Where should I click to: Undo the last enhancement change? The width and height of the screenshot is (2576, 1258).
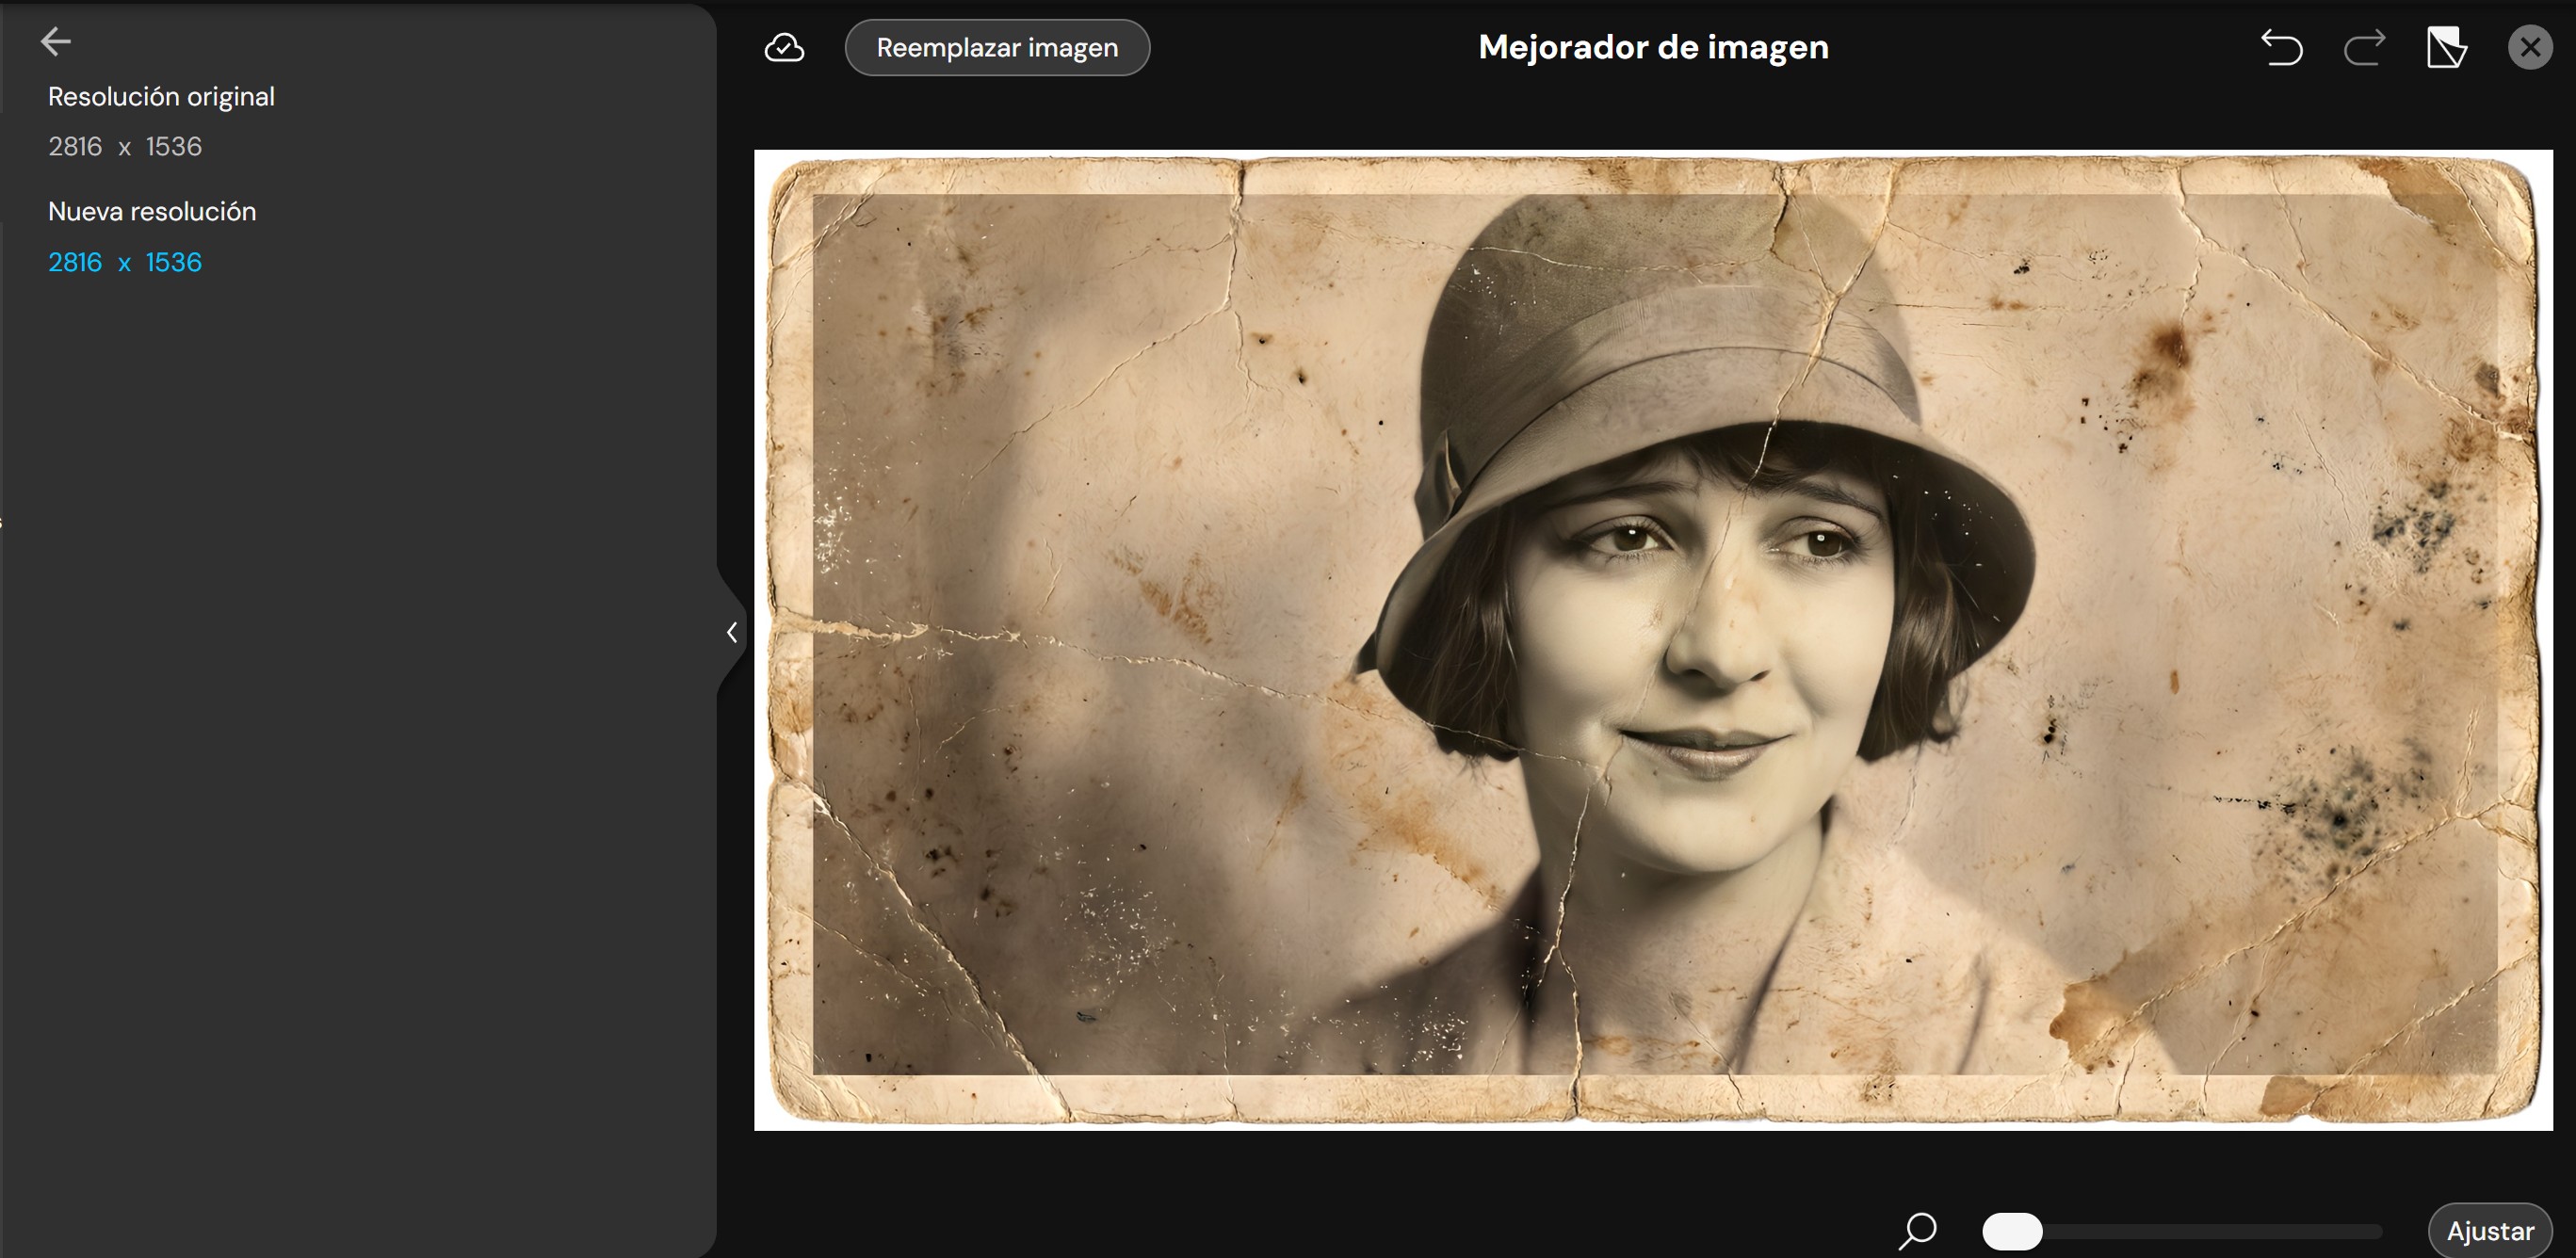tap(2285, 47)
